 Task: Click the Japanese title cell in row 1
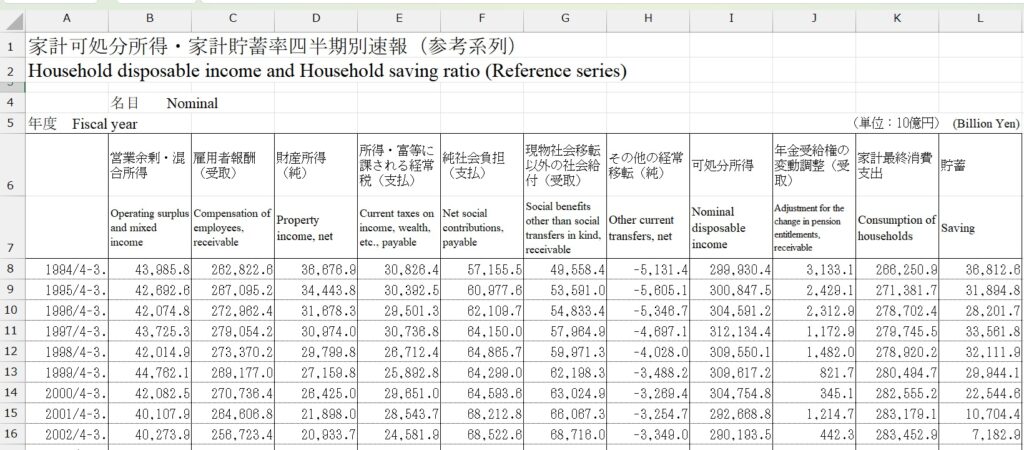pos(272,47)
